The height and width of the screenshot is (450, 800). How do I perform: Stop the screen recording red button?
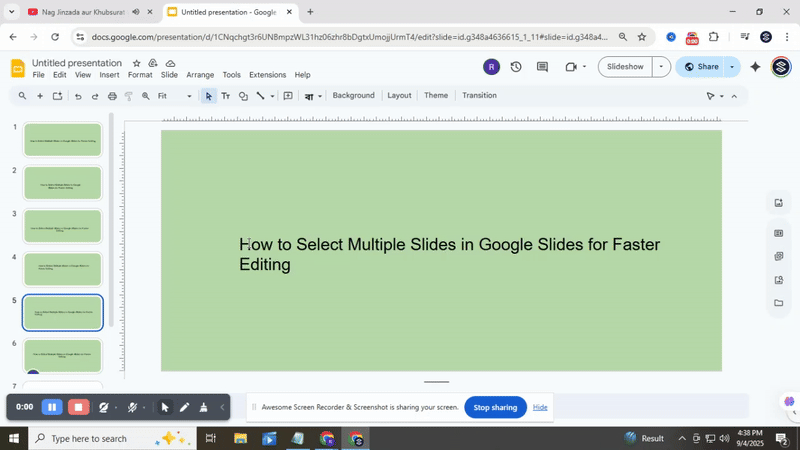(x=79, y=407)
